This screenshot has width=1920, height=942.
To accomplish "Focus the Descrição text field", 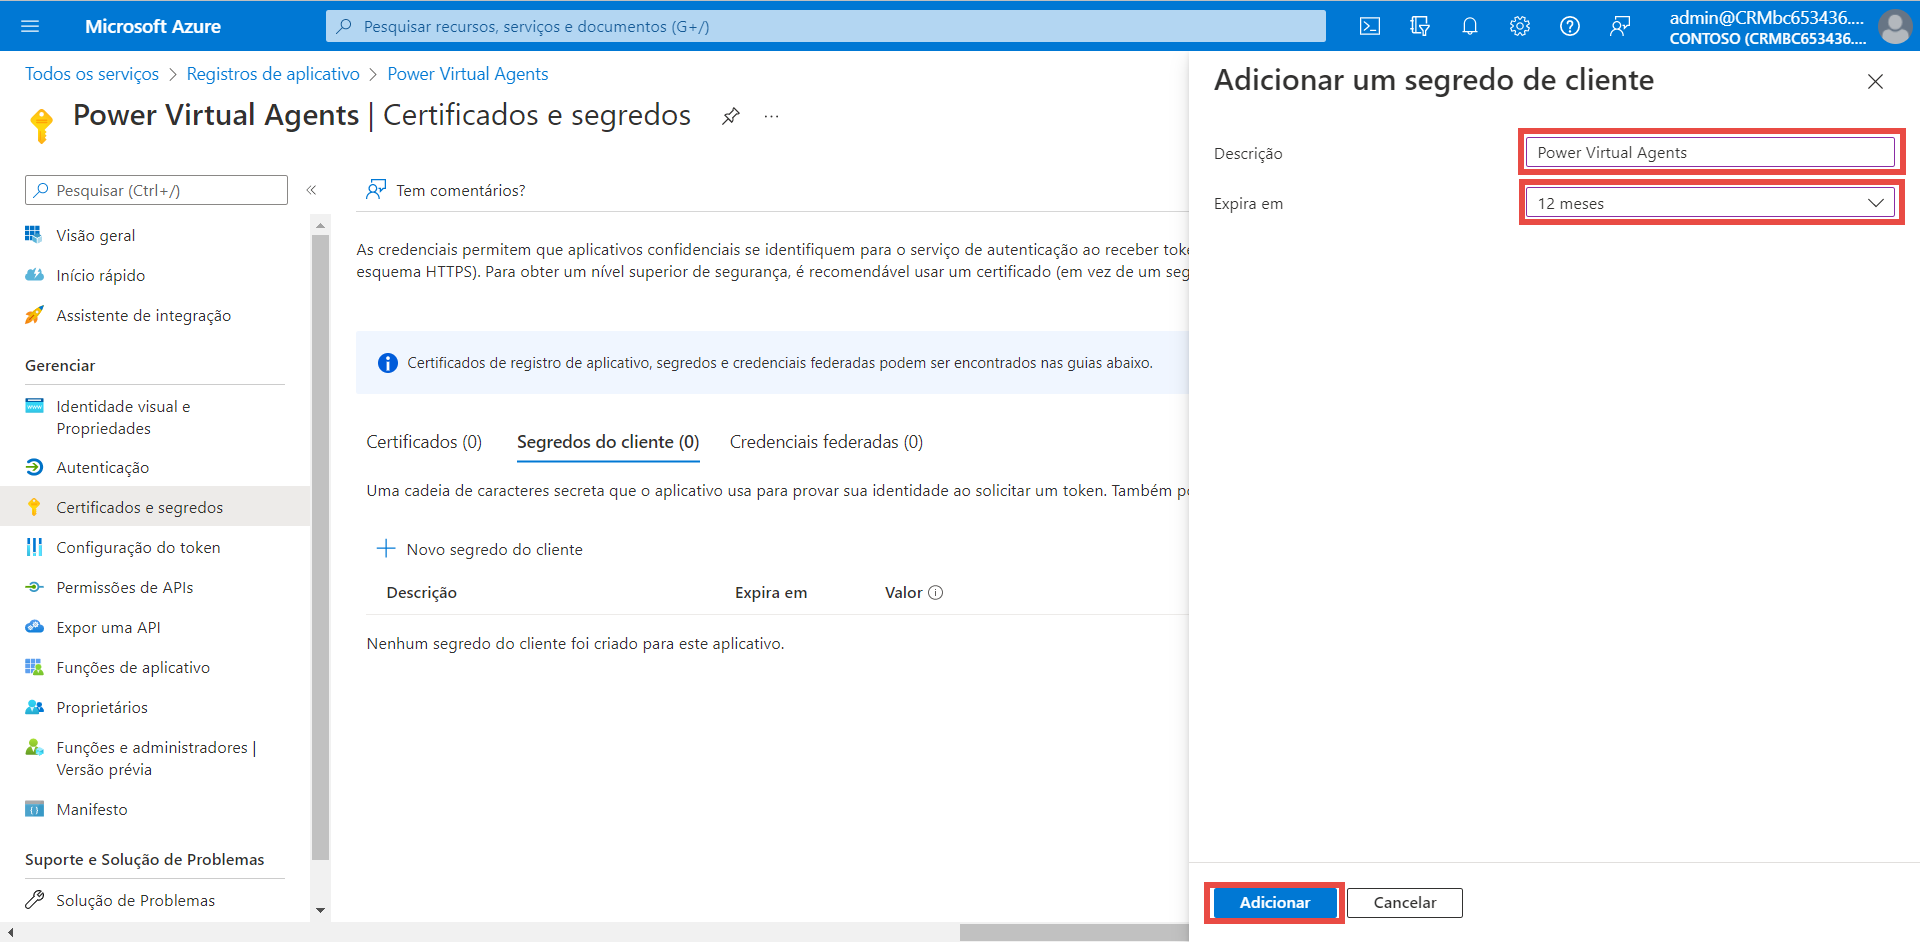I will (1710, 152).
